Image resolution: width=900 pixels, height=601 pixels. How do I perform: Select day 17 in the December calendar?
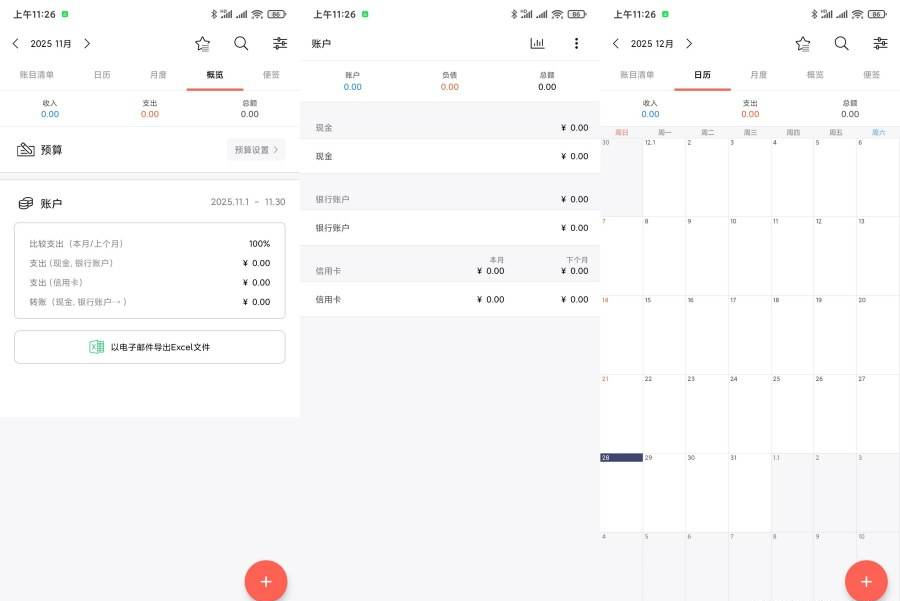[750, 335]
